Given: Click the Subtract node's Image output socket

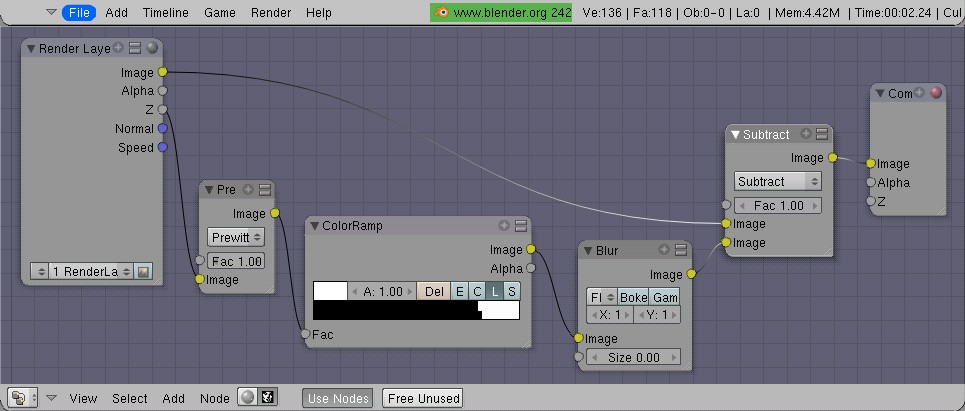Looking at the screenshot, I should pos(833,158).
